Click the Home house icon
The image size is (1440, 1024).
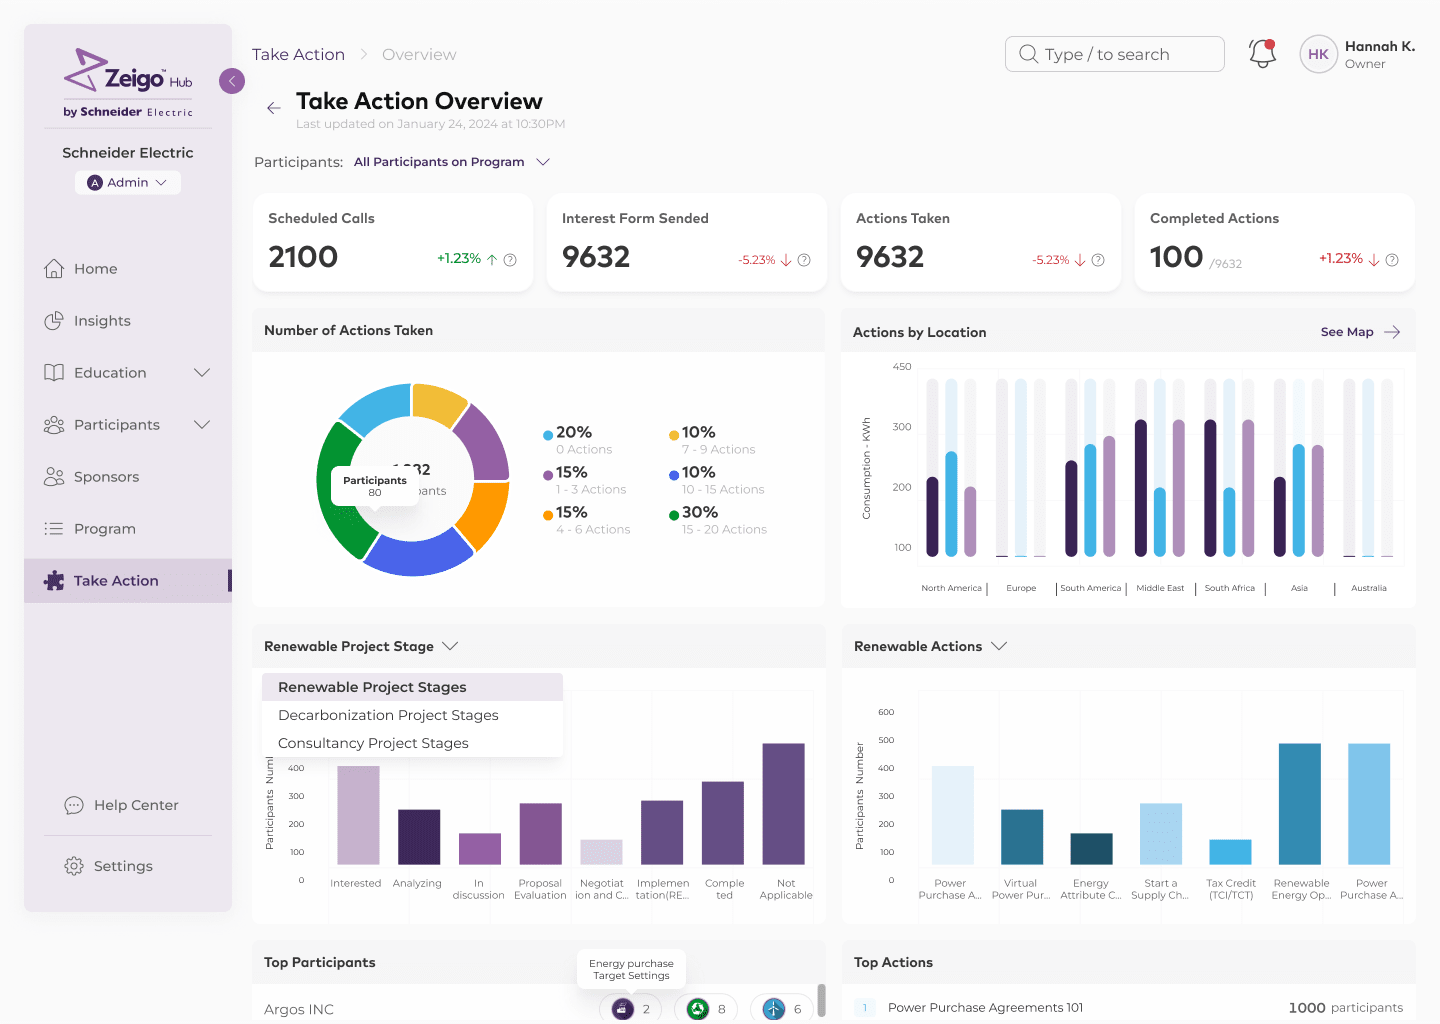point(54,268)
